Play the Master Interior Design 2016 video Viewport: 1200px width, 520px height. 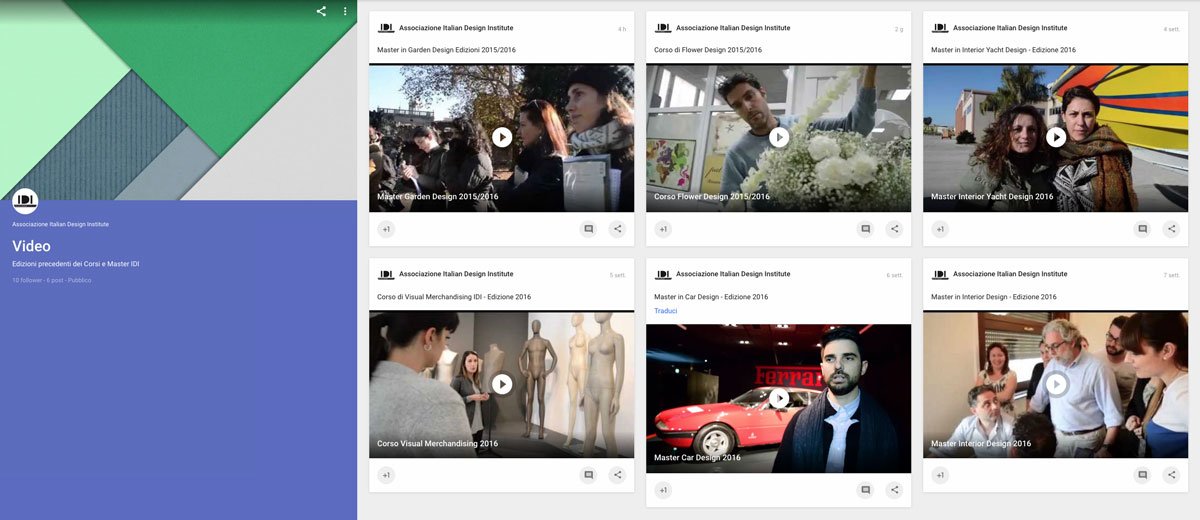[x=1056, y=384]
